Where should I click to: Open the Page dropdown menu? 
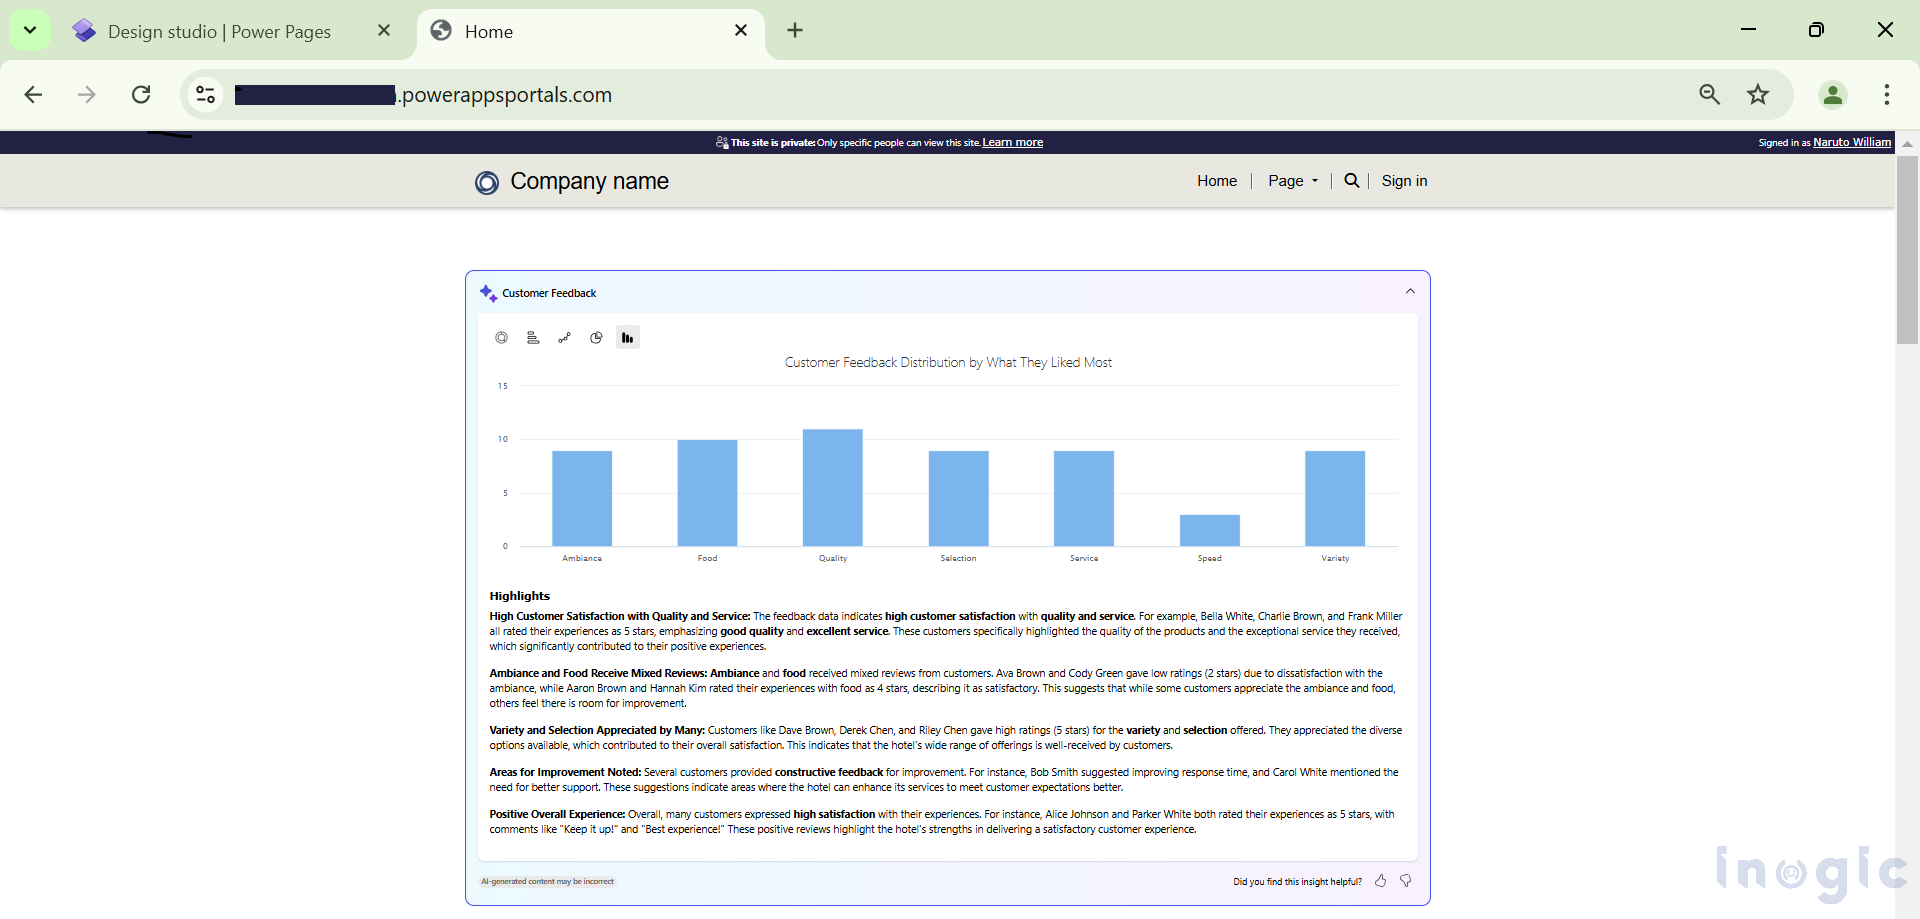(x=1292, y=181)
